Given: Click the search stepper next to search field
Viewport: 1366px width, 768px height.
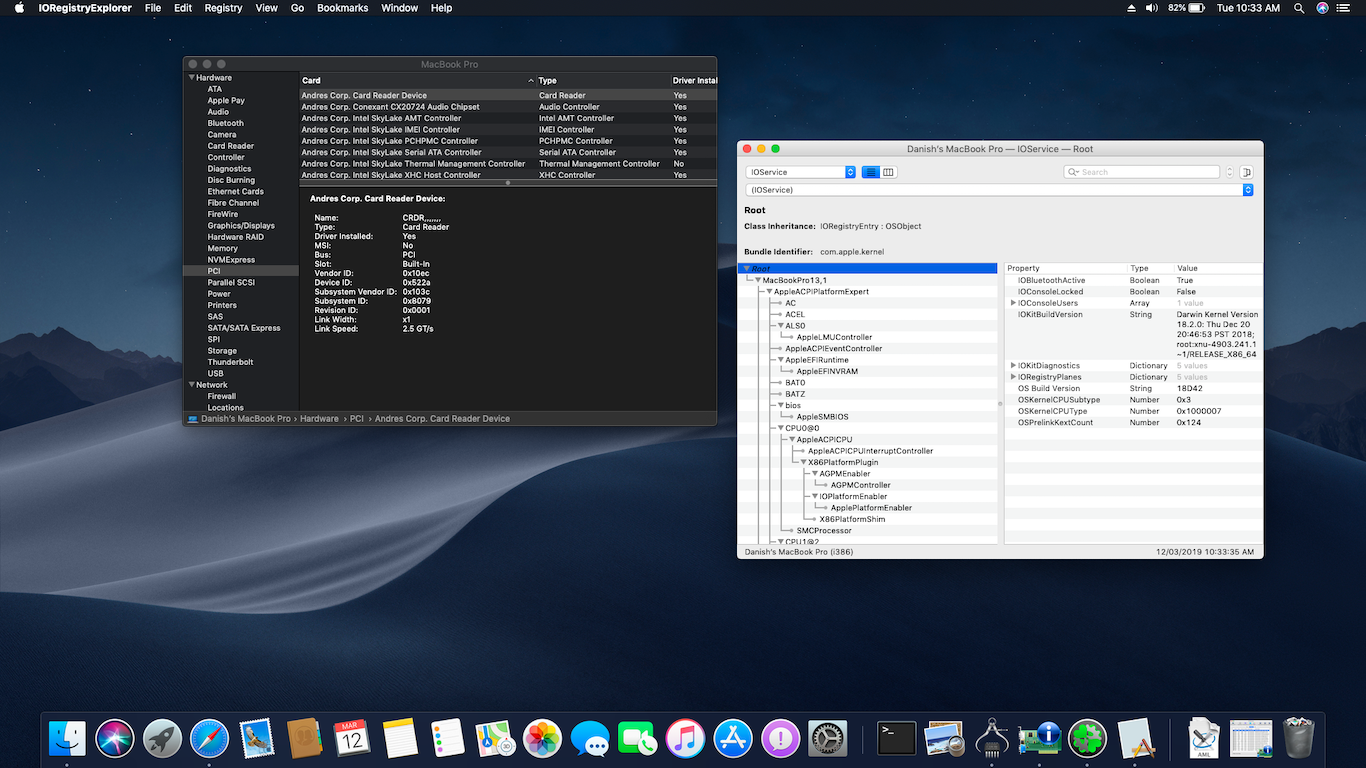Looking at the screenshot, I should click(1230, 172).
